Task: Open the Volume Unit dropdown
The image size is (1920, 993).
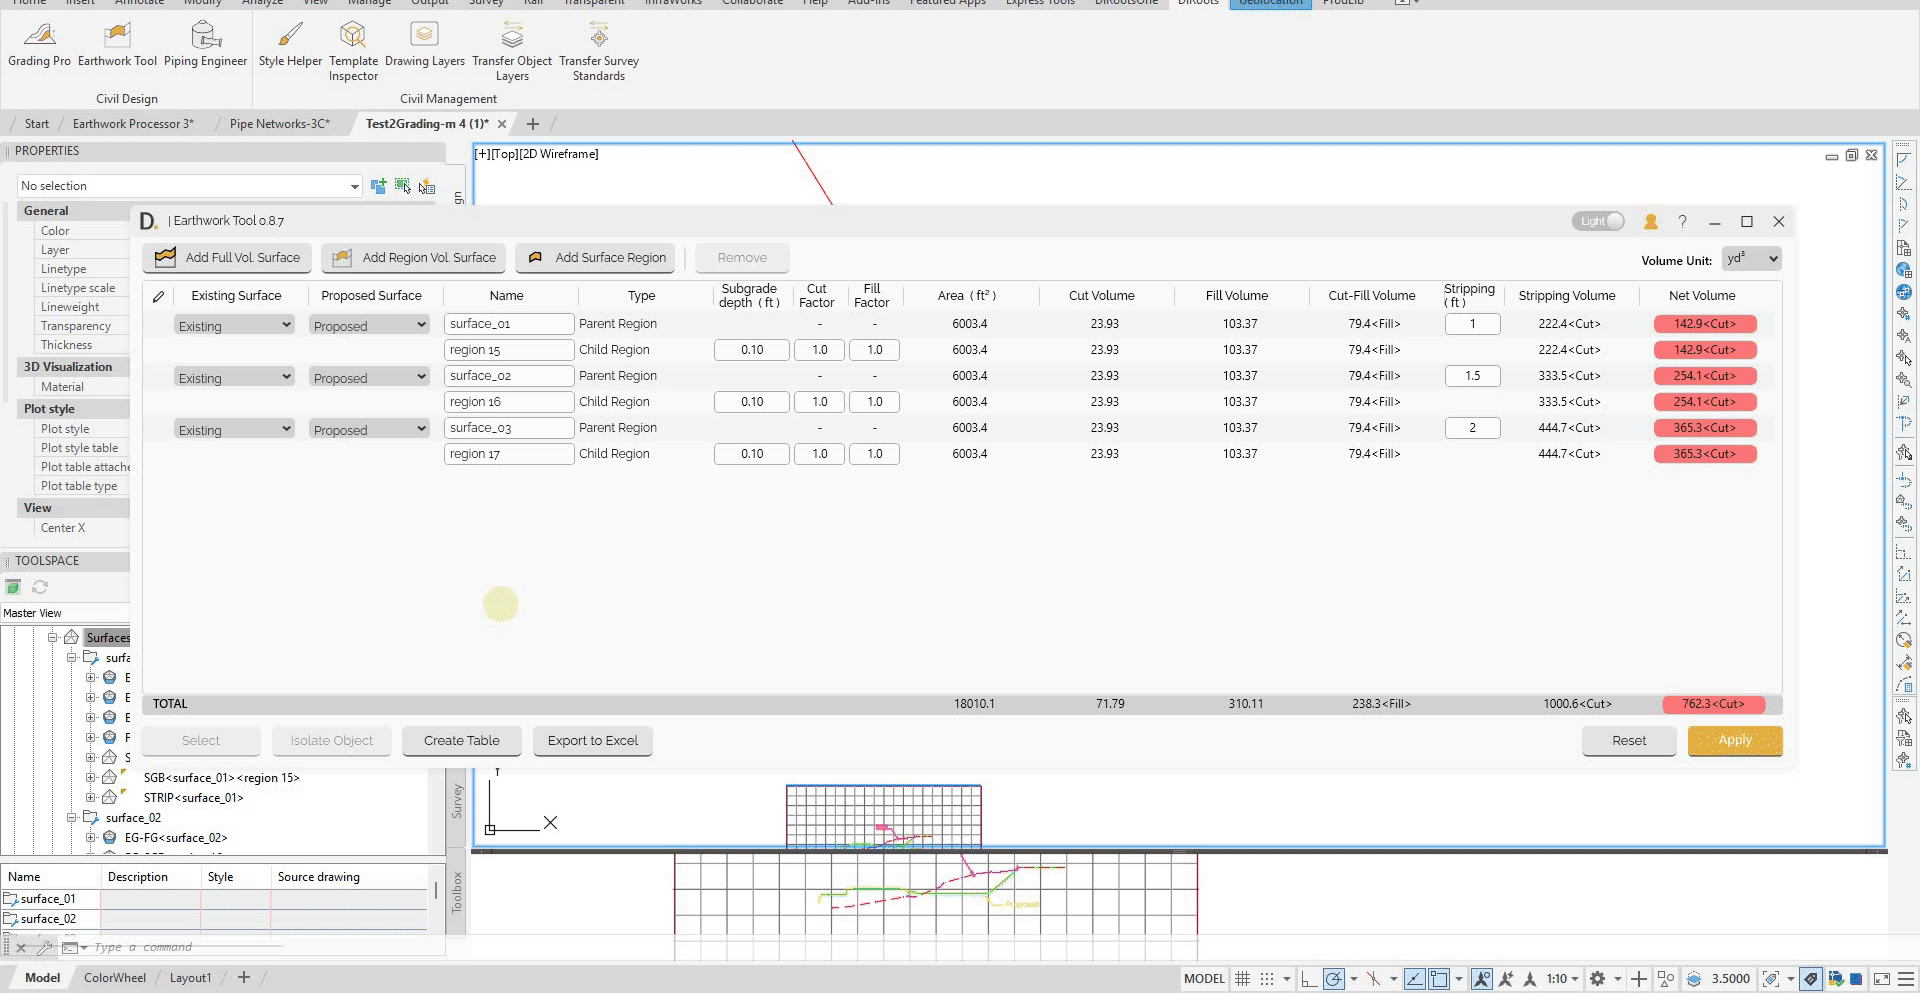Action: 1750,258
